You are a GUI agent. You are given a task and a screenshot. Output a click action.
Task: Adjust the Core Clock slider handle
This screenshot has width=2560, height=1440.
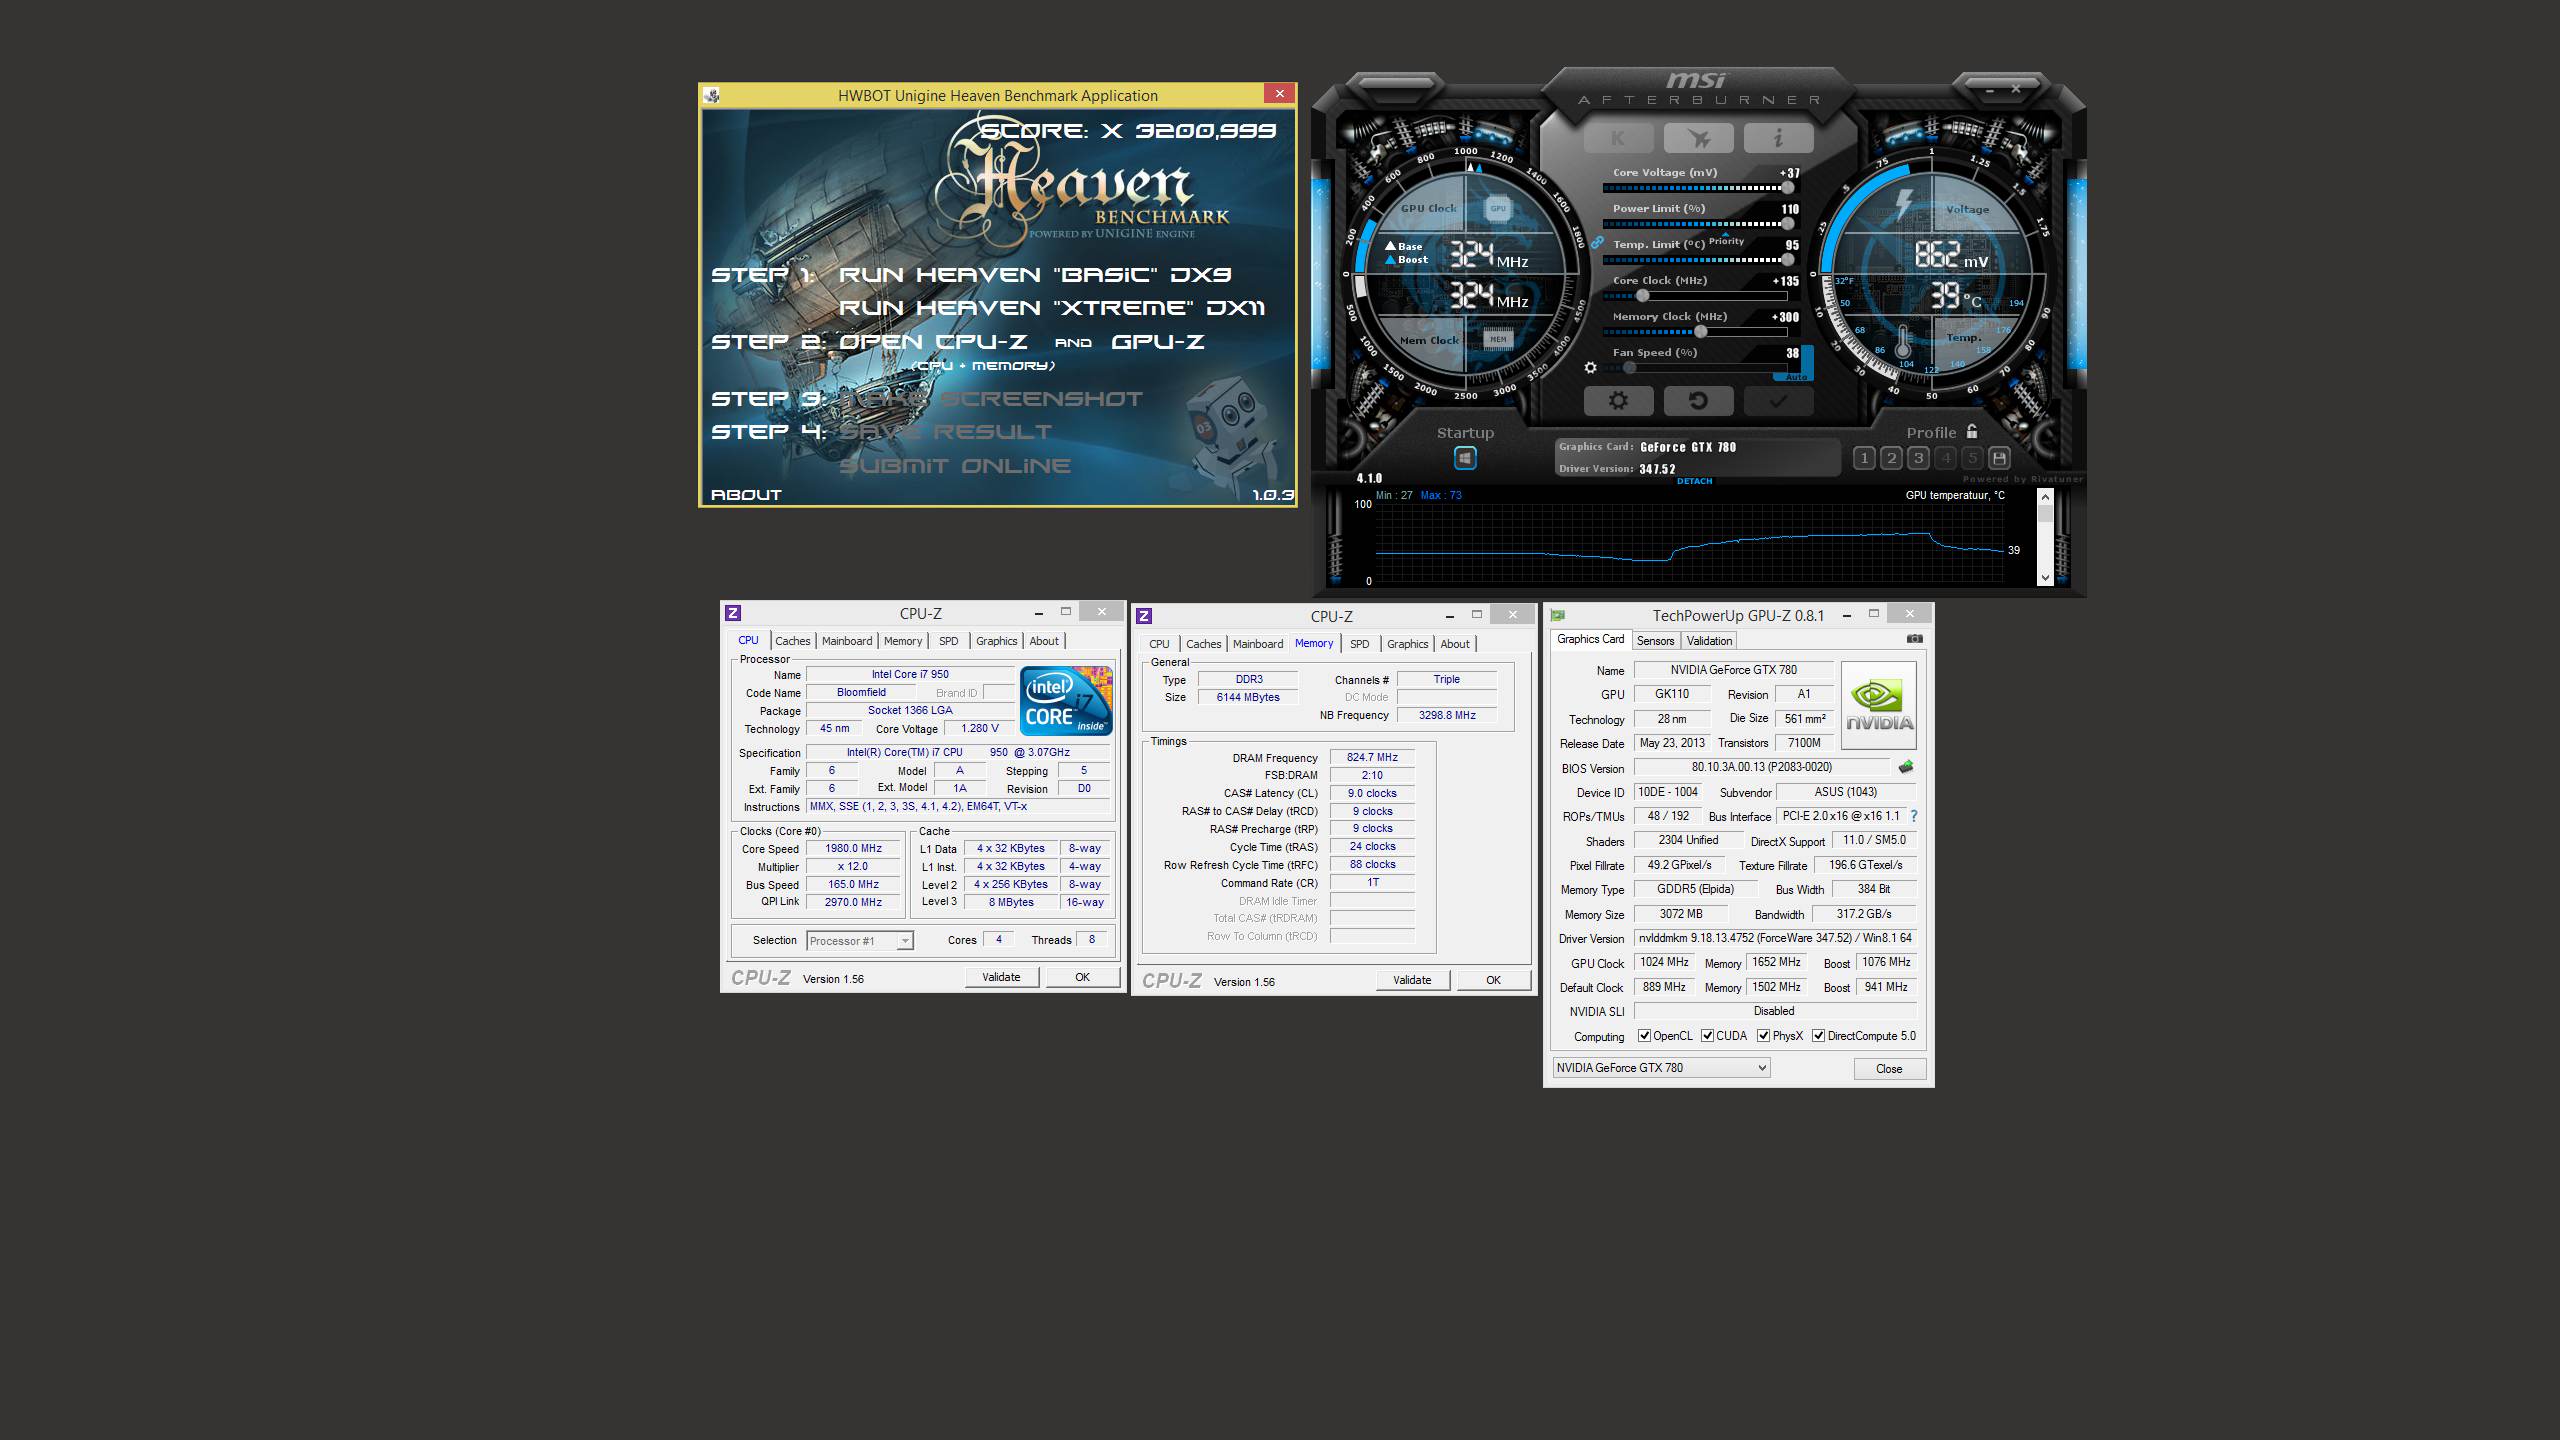click(x=1642, y=295)
